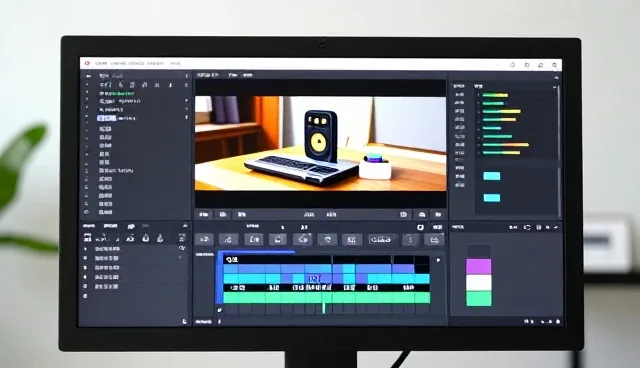This screenshot has width=640, height=368.
Task: Click the last button in the timeline toolbar row
Action: (434, 239)
